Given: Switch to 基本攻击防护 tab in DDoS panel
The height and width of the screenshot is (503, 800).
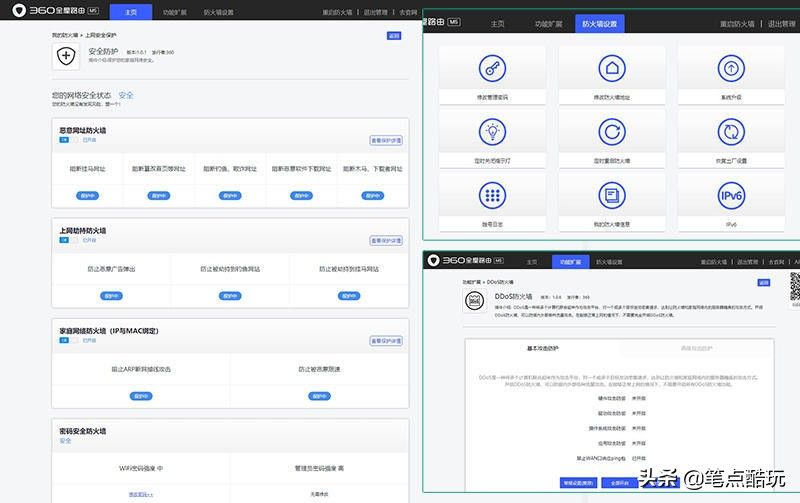Looking at the screenshot, I should coord(543,348).
